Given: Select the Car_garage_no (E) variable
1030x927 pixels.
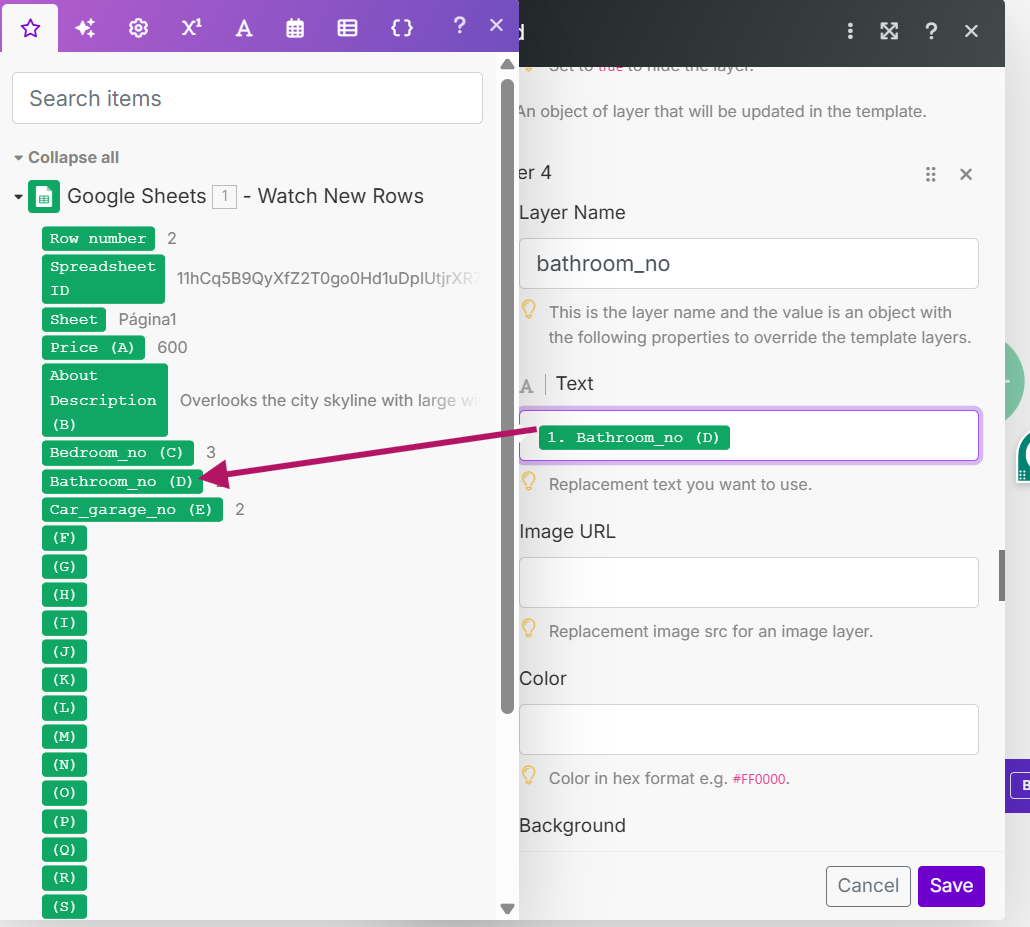Looking at the screenshot, I should pyautogui.click(x=132, y=510).
